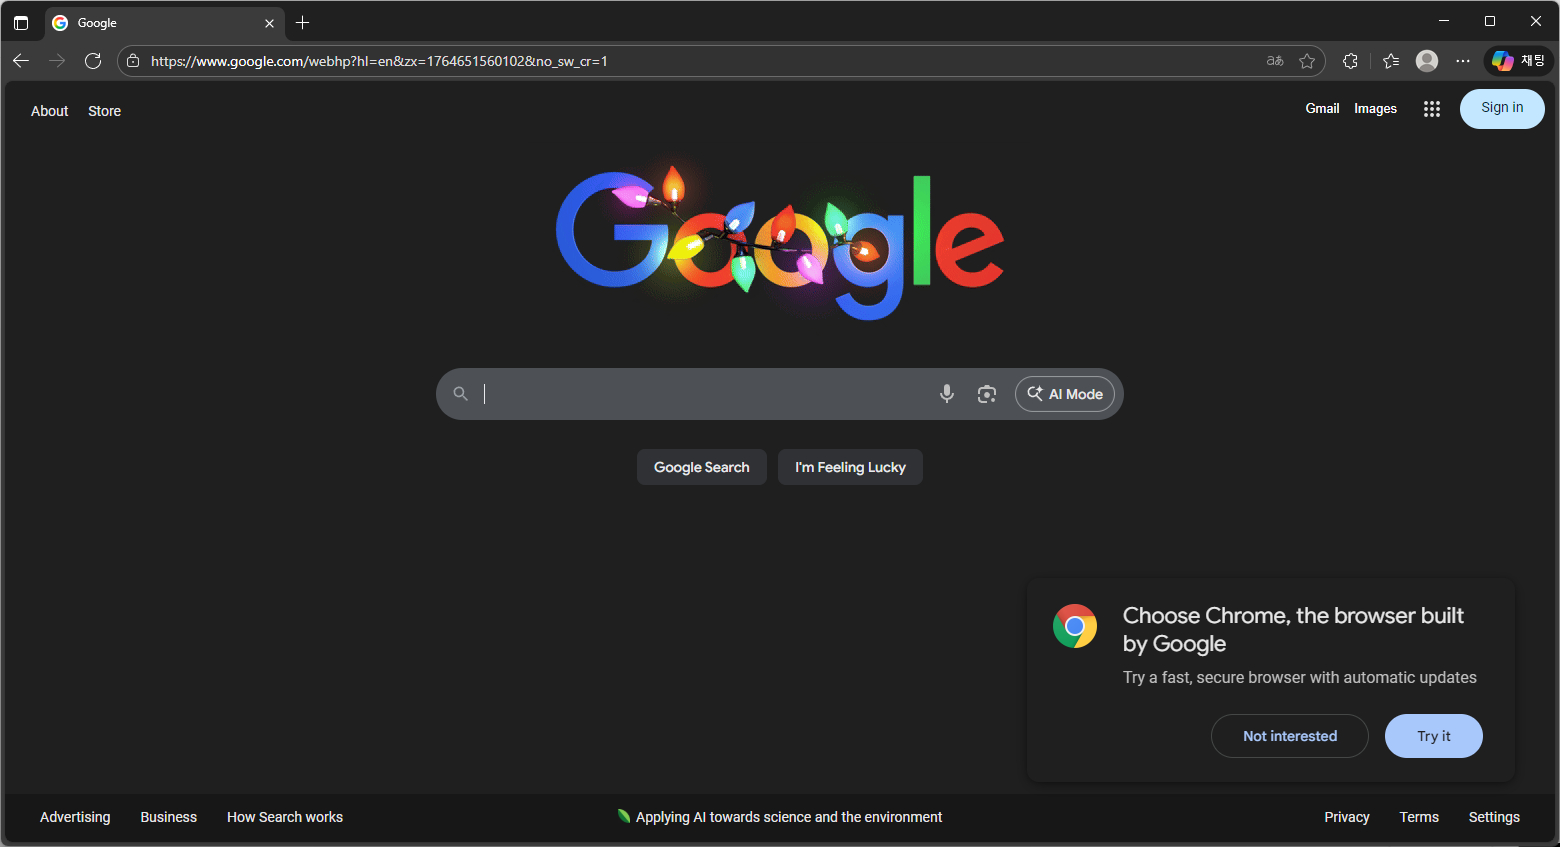The width and height of the screenshot is (1560, 847).
Task: Open the Settings footer menu
Action: pos(1494,817)
